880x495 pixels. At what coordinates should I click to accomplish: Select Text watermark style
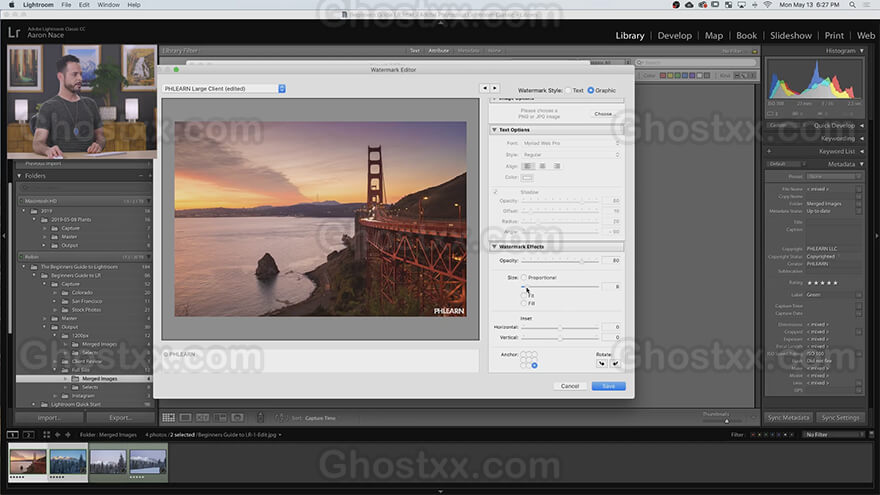[x=568, y=90]
